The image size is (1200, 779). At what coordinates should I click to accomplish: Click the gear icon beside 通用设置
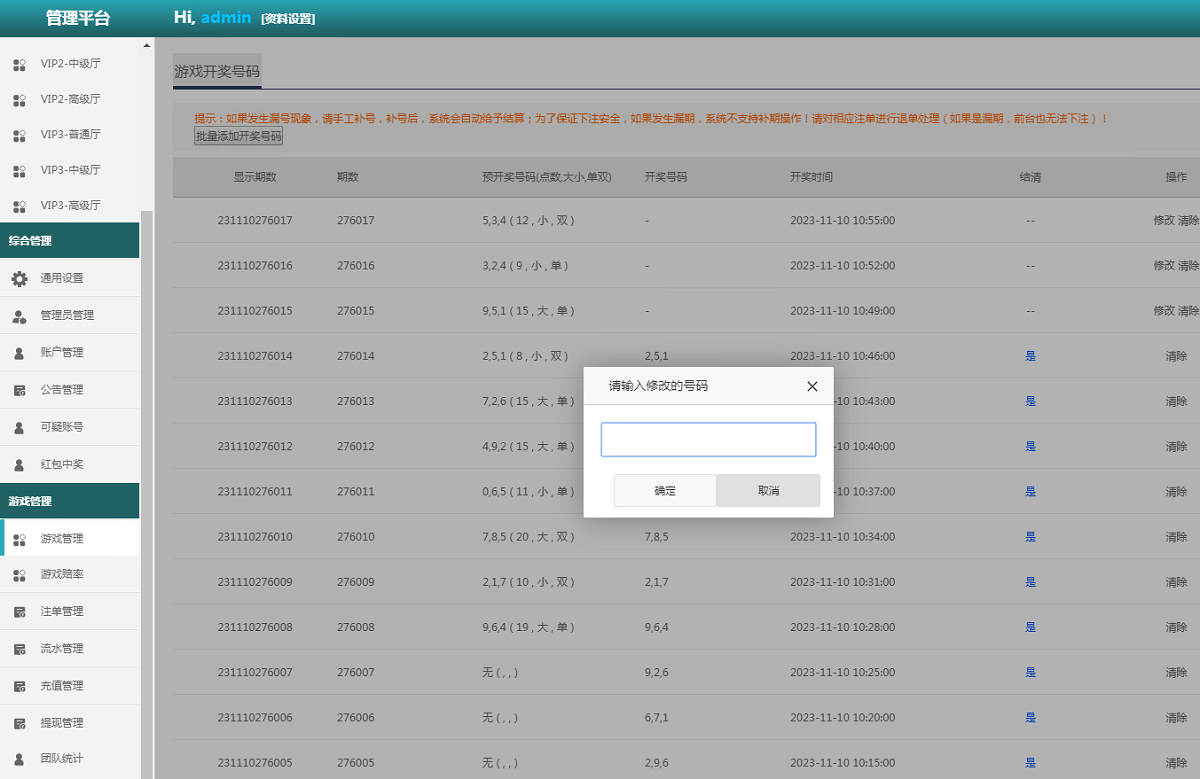point(19,279)
